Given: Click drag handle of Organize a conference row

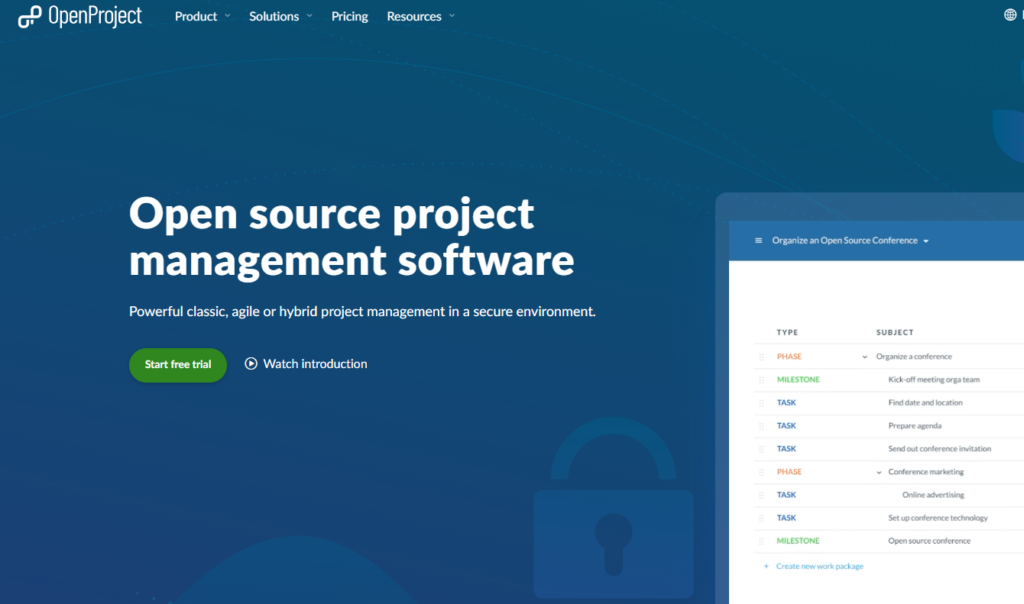Looking at the screenshot, I should tap(761, 357).
